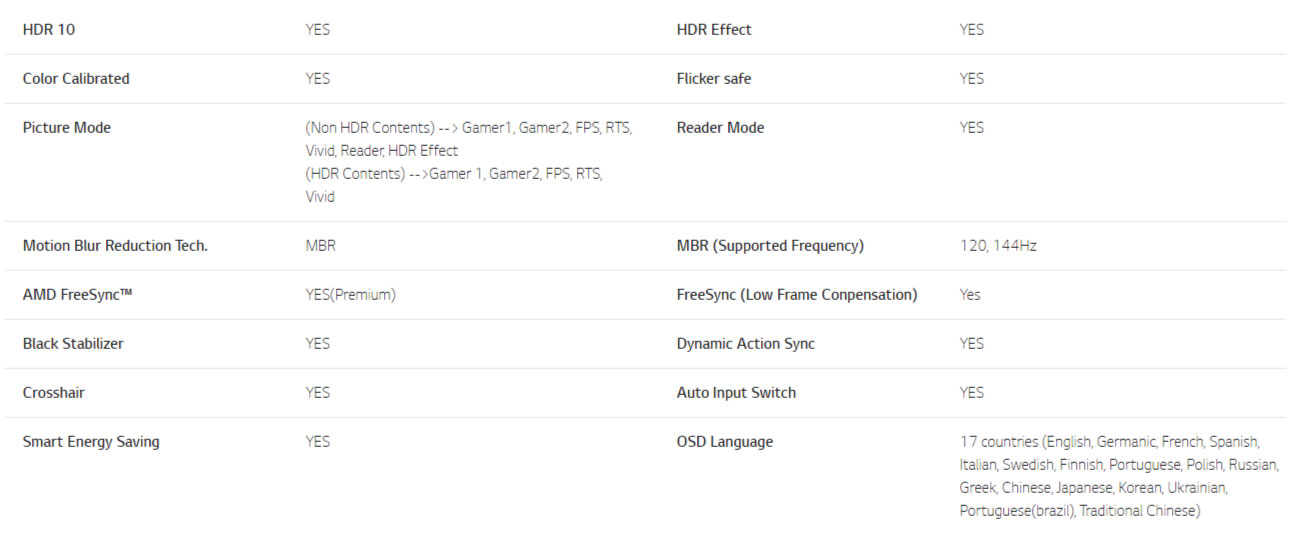The height and width of the screenshot is (537, 1290).
Task: Select the YES(Premium) FreeSync value
Action: click(x=351, y=295)
